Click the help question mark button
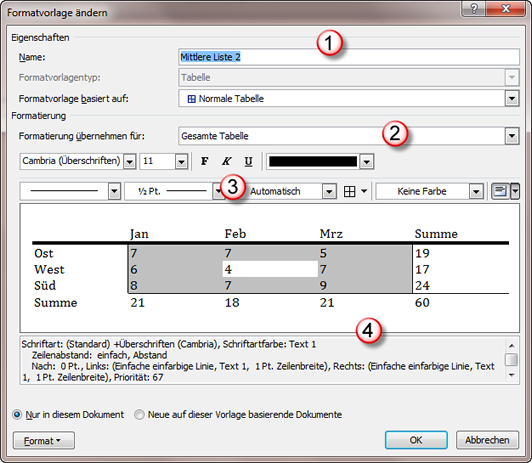 tap(474, 8)
